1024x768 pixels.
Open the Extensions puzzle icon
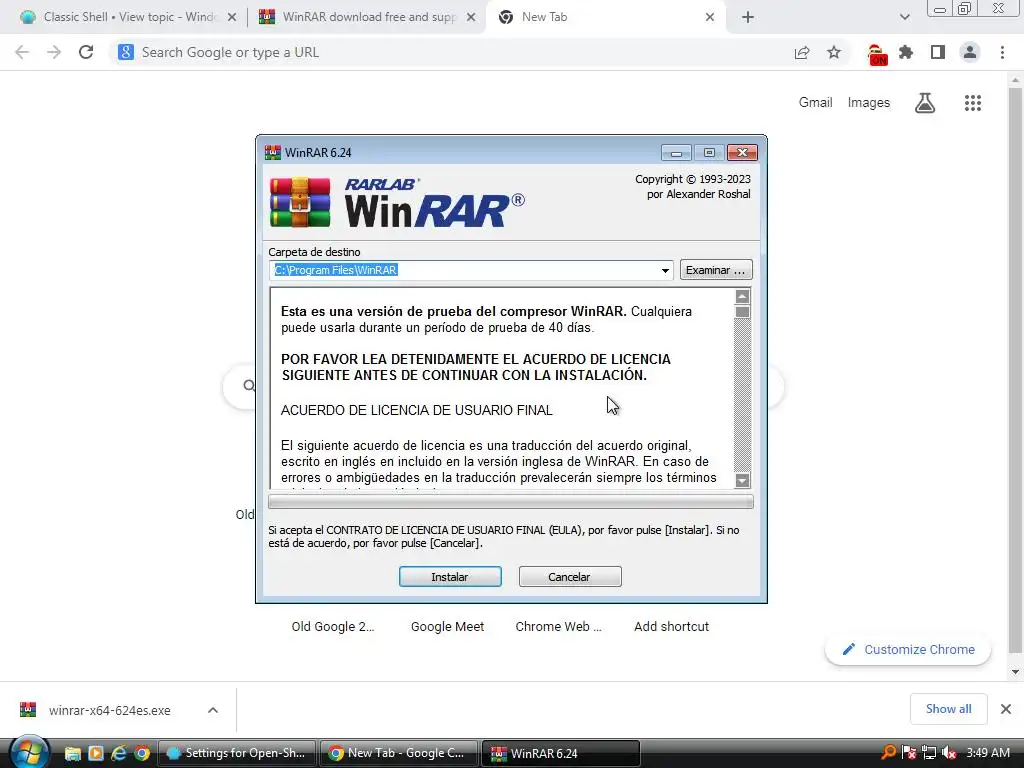pyautogui.click(x=906, y=52)
